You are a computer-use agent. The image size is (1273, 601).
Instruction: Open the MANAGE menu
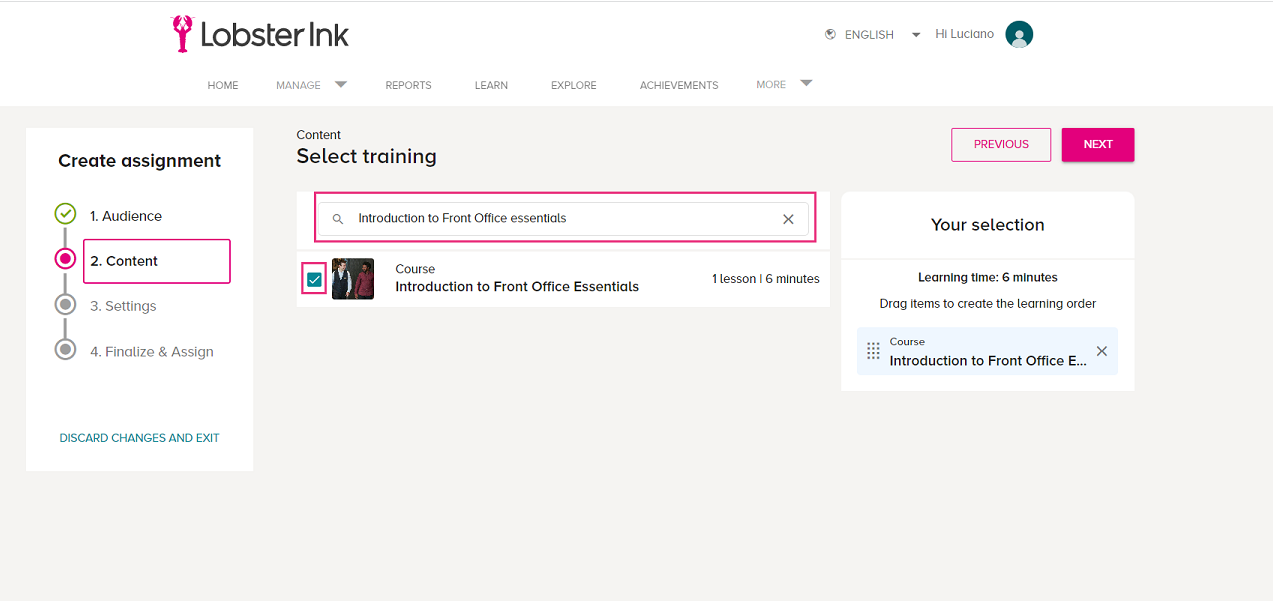298,85
